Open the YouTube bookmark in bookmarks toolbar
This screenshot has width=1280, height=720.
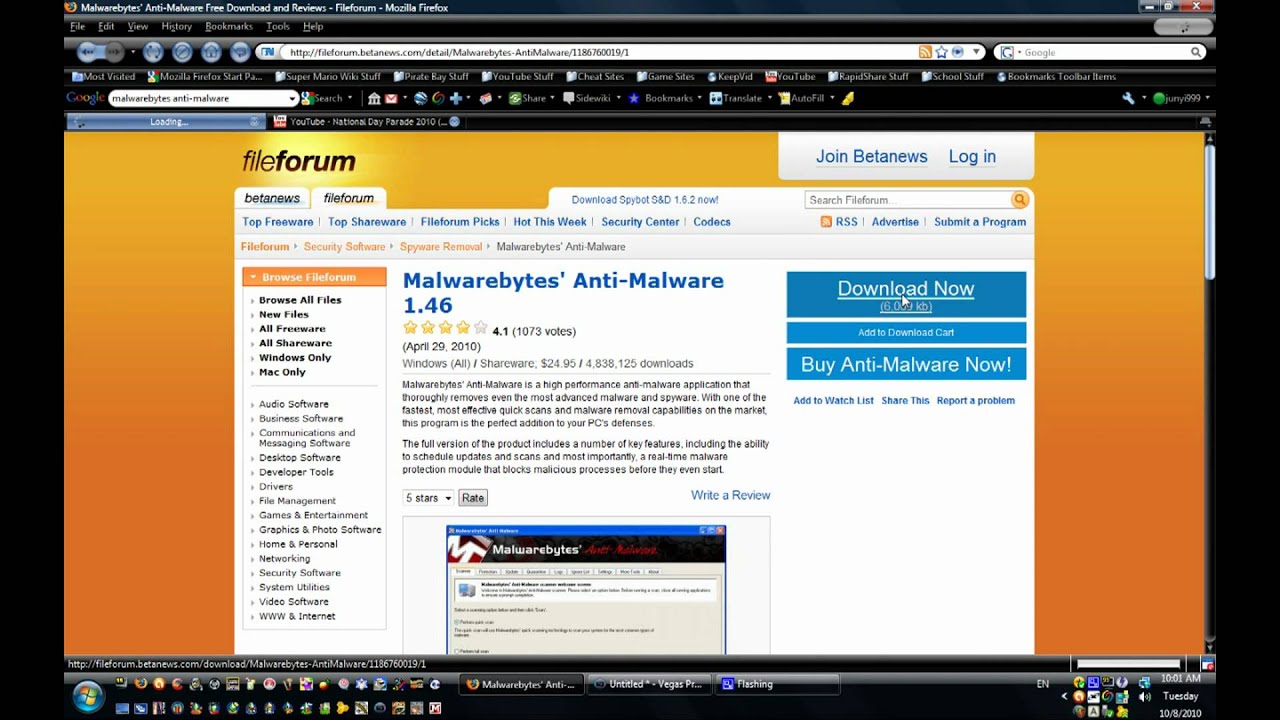click(790, 76)
